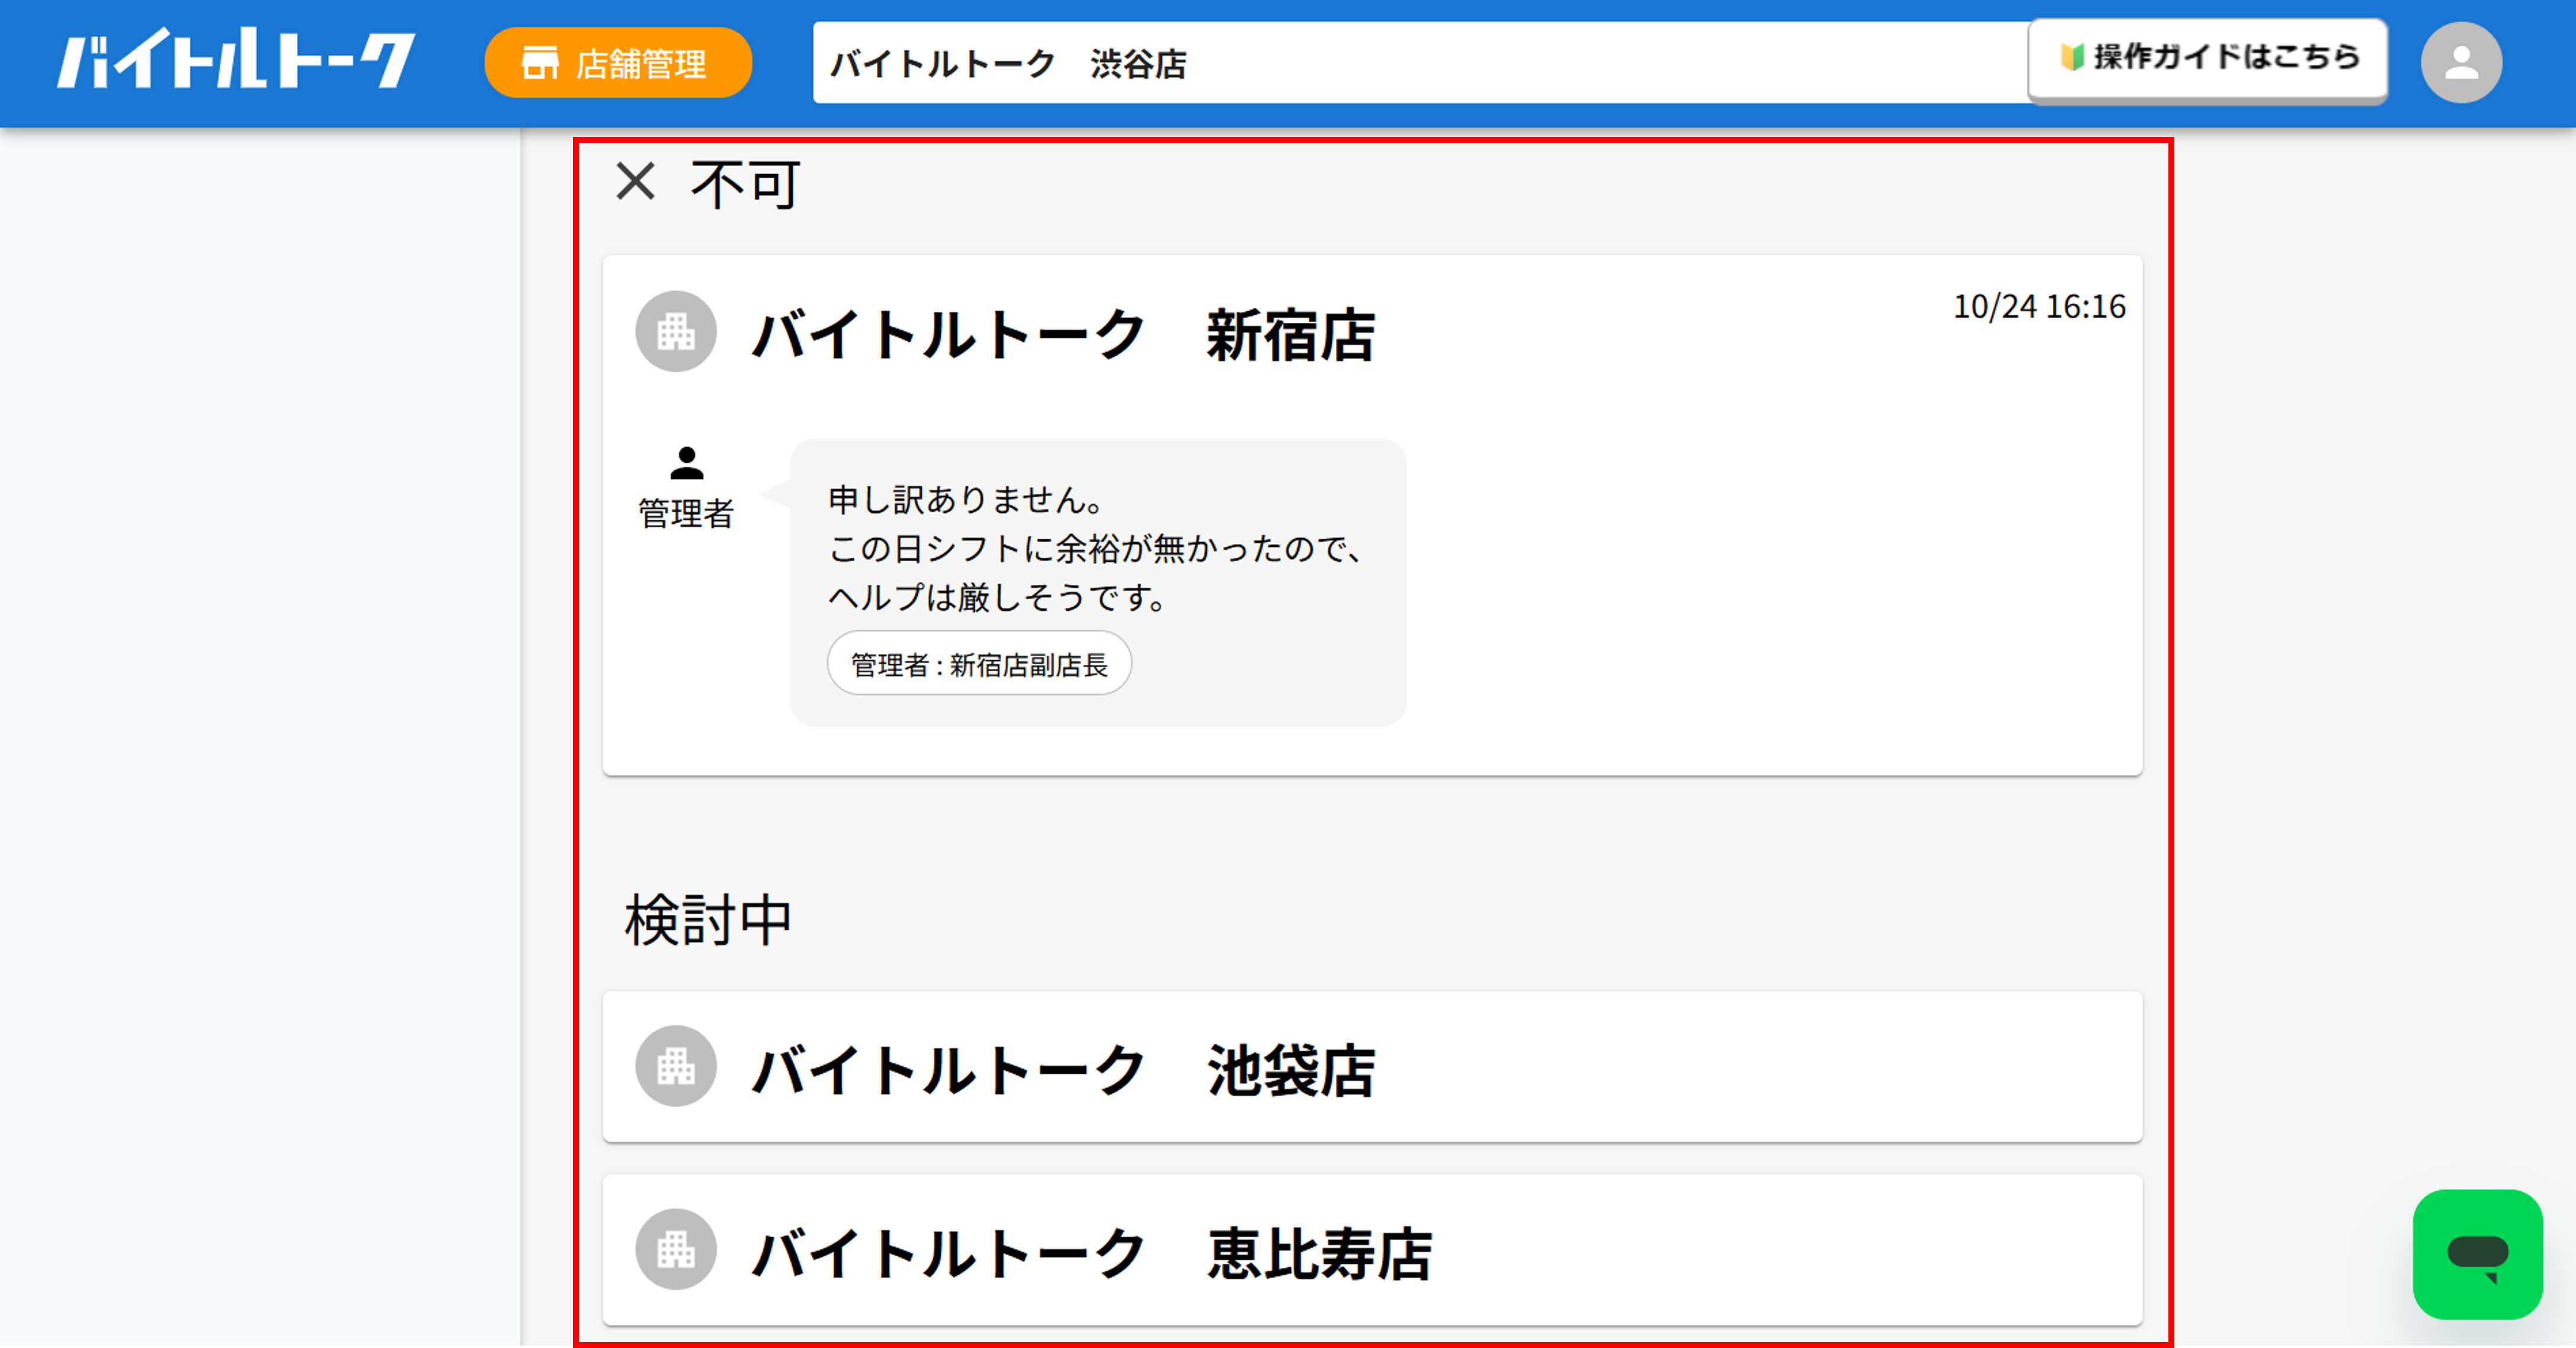The width and height of the screenshot is (2576, 1348).
Task: Click the 検討中 section heading
Action: [x=708, y=920]
